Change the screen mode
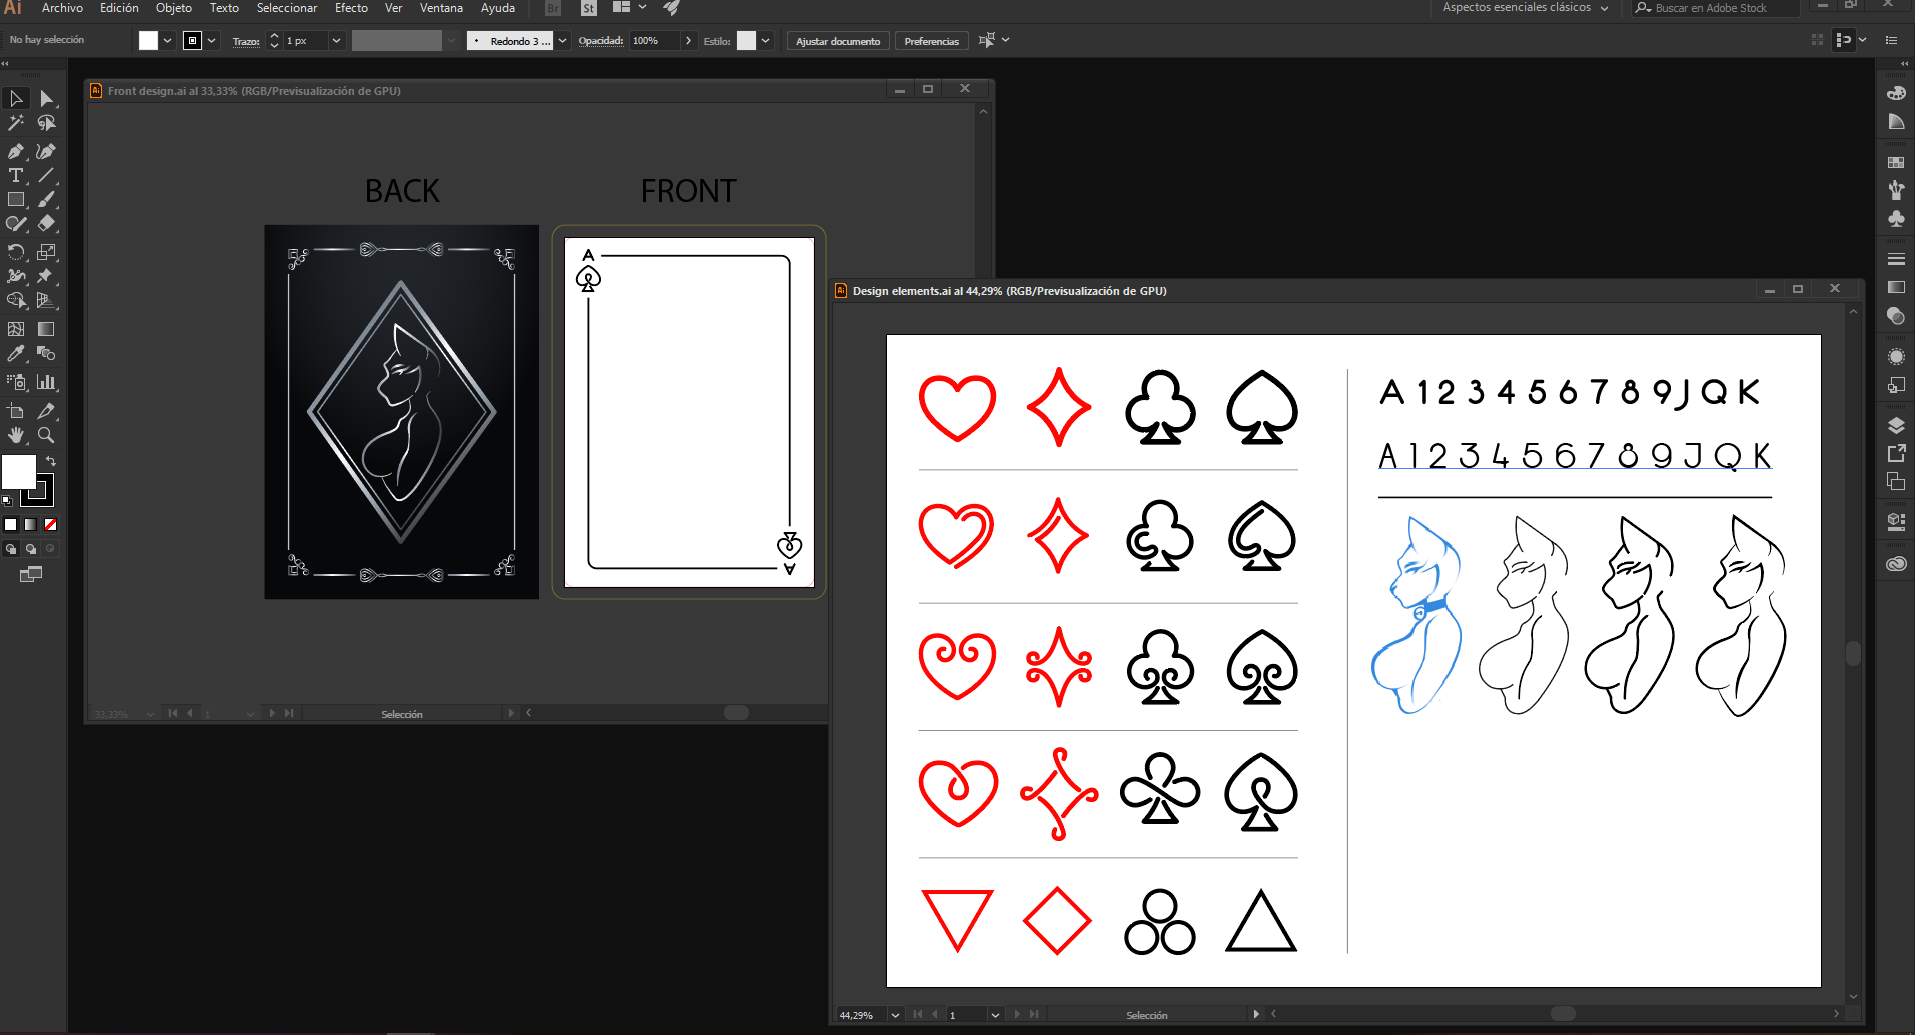This screenshot has width=1915, height=1035. (x=31, y=574)
